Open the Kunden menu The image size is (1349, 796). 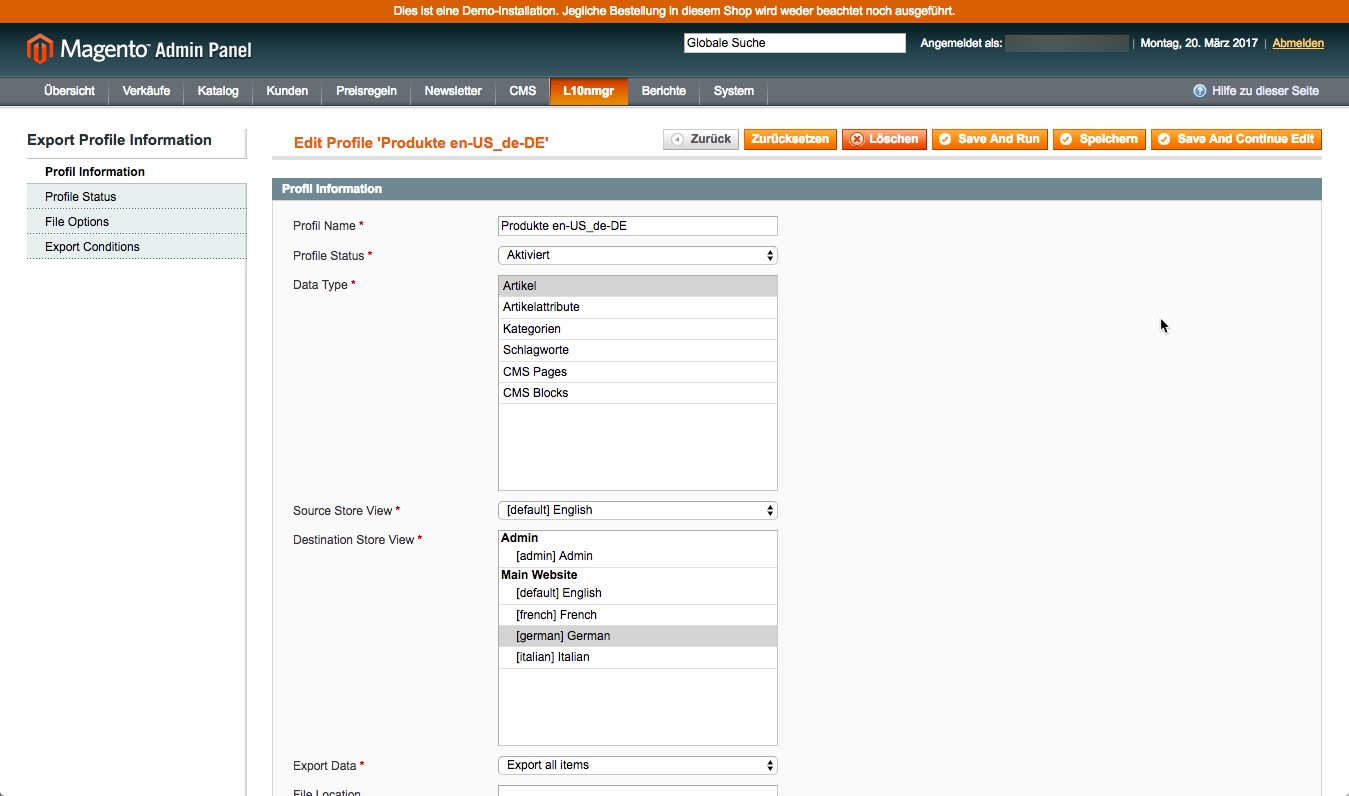287,91
